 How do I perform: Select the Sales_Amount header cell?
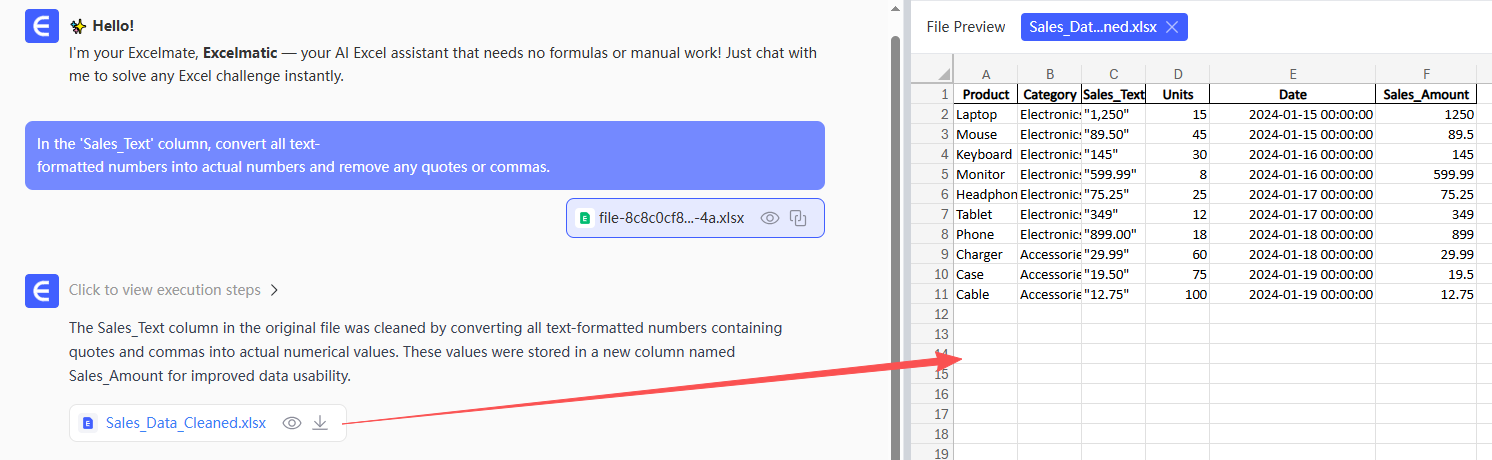point(1426,94)
